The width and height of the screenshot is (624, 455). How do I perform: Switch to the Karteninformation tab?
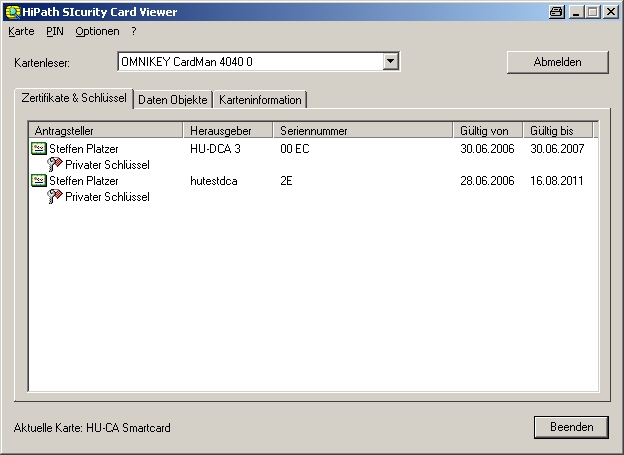260,100
